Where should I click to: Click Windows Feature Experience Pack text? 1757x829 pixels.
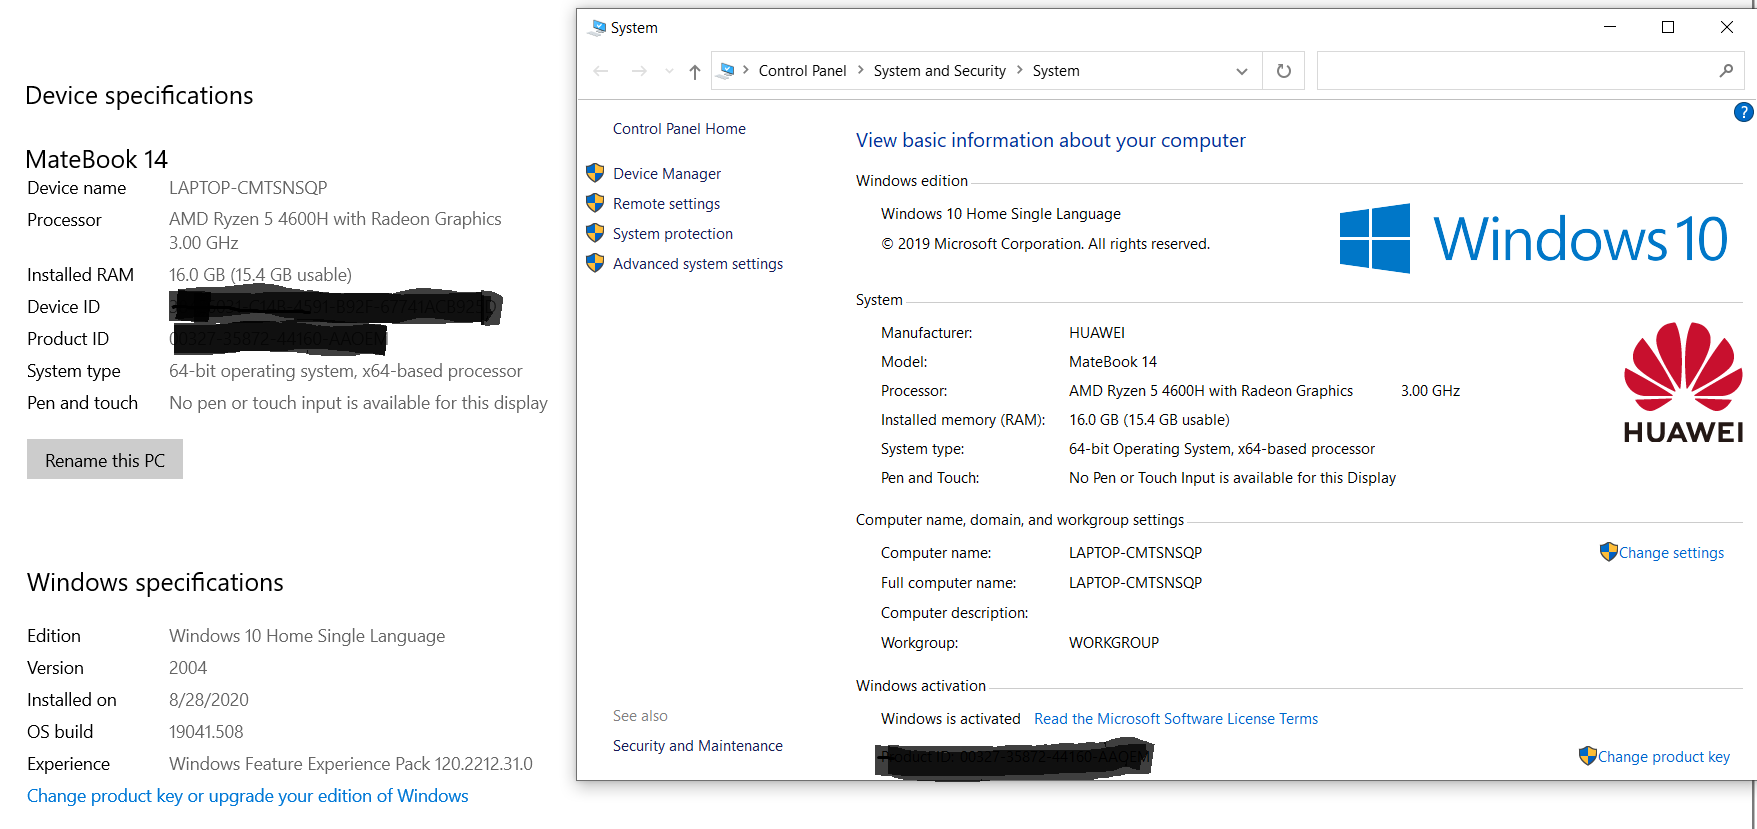point(351,764)
